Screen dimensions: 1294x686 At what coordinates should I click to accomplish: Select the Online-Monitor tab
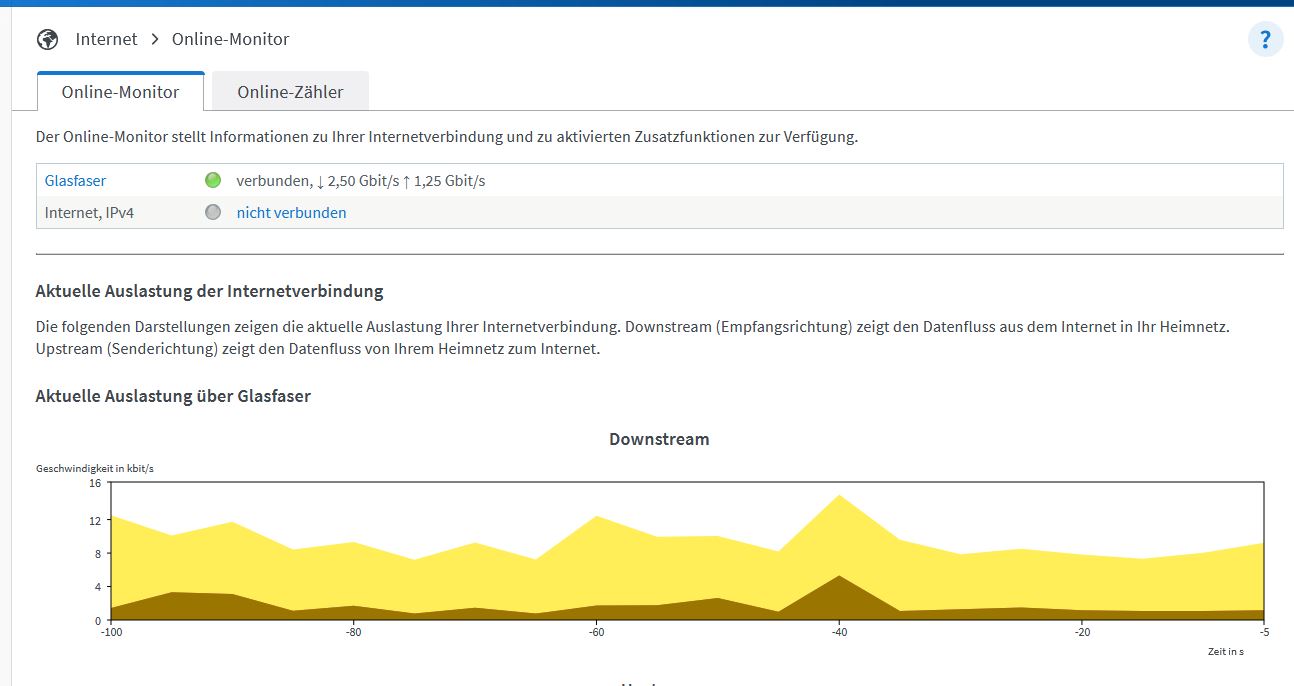tap(120, 92)
